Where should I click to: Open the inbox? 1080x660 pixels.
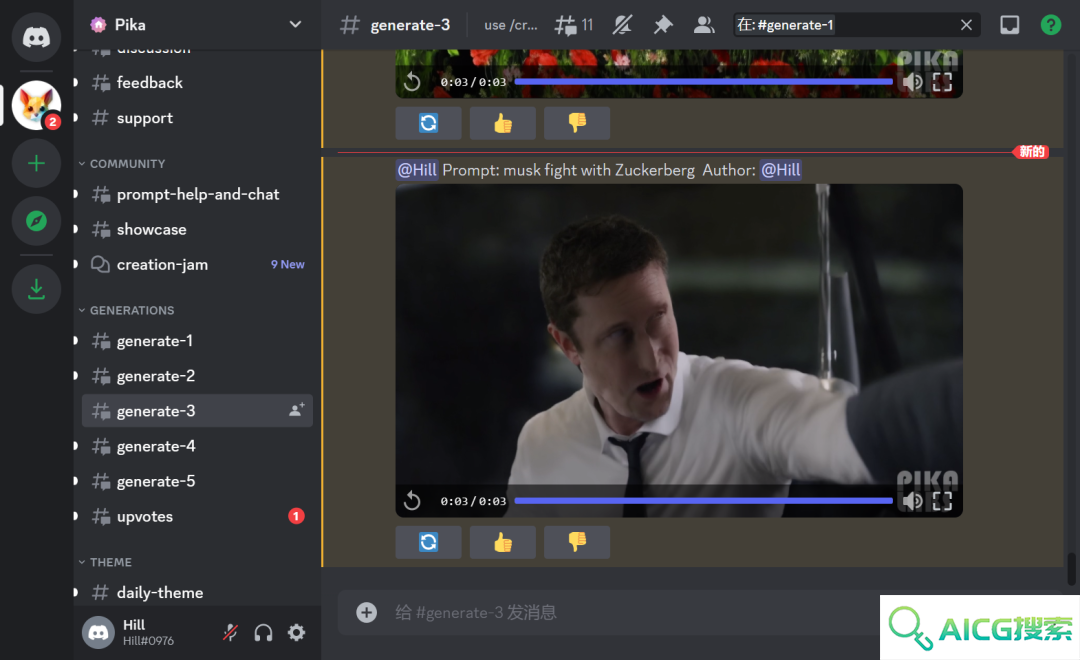coord(1010,25)
